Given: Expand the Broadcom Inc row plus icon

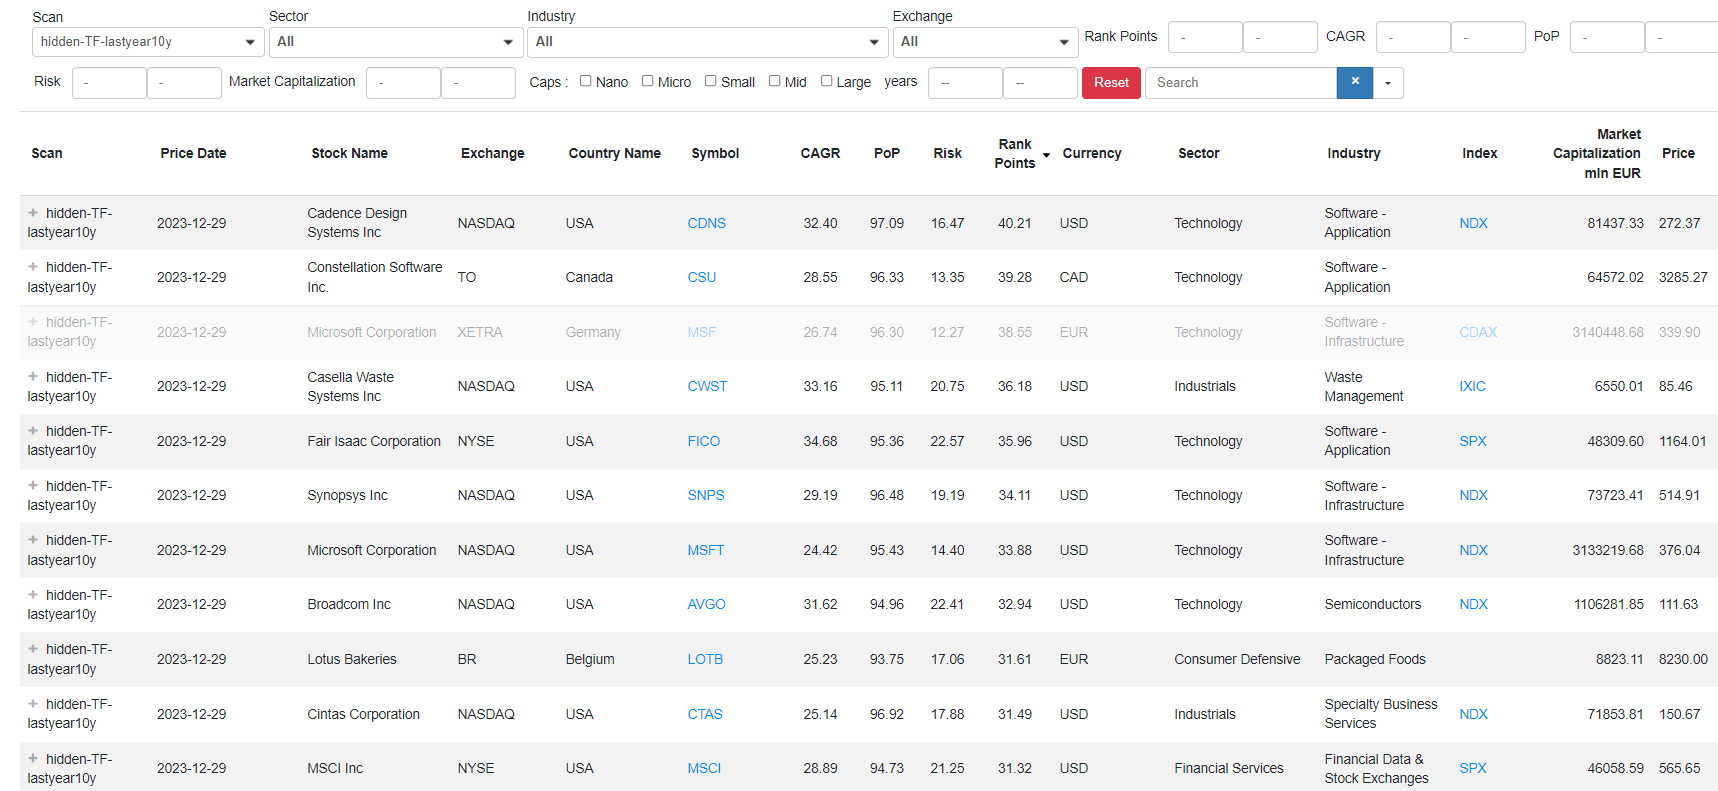Looking at the screenshot, I should pyautogui.click(x=33, y=595).
